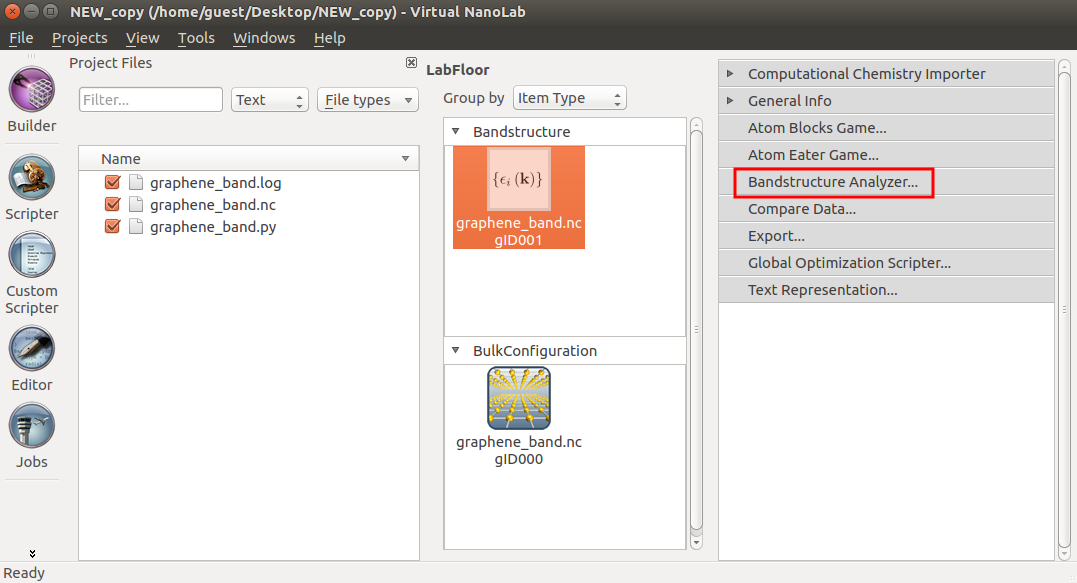Collapse the Bandstructure group
The height and width of the screenshot is (583, 1077).
point(455,130)
